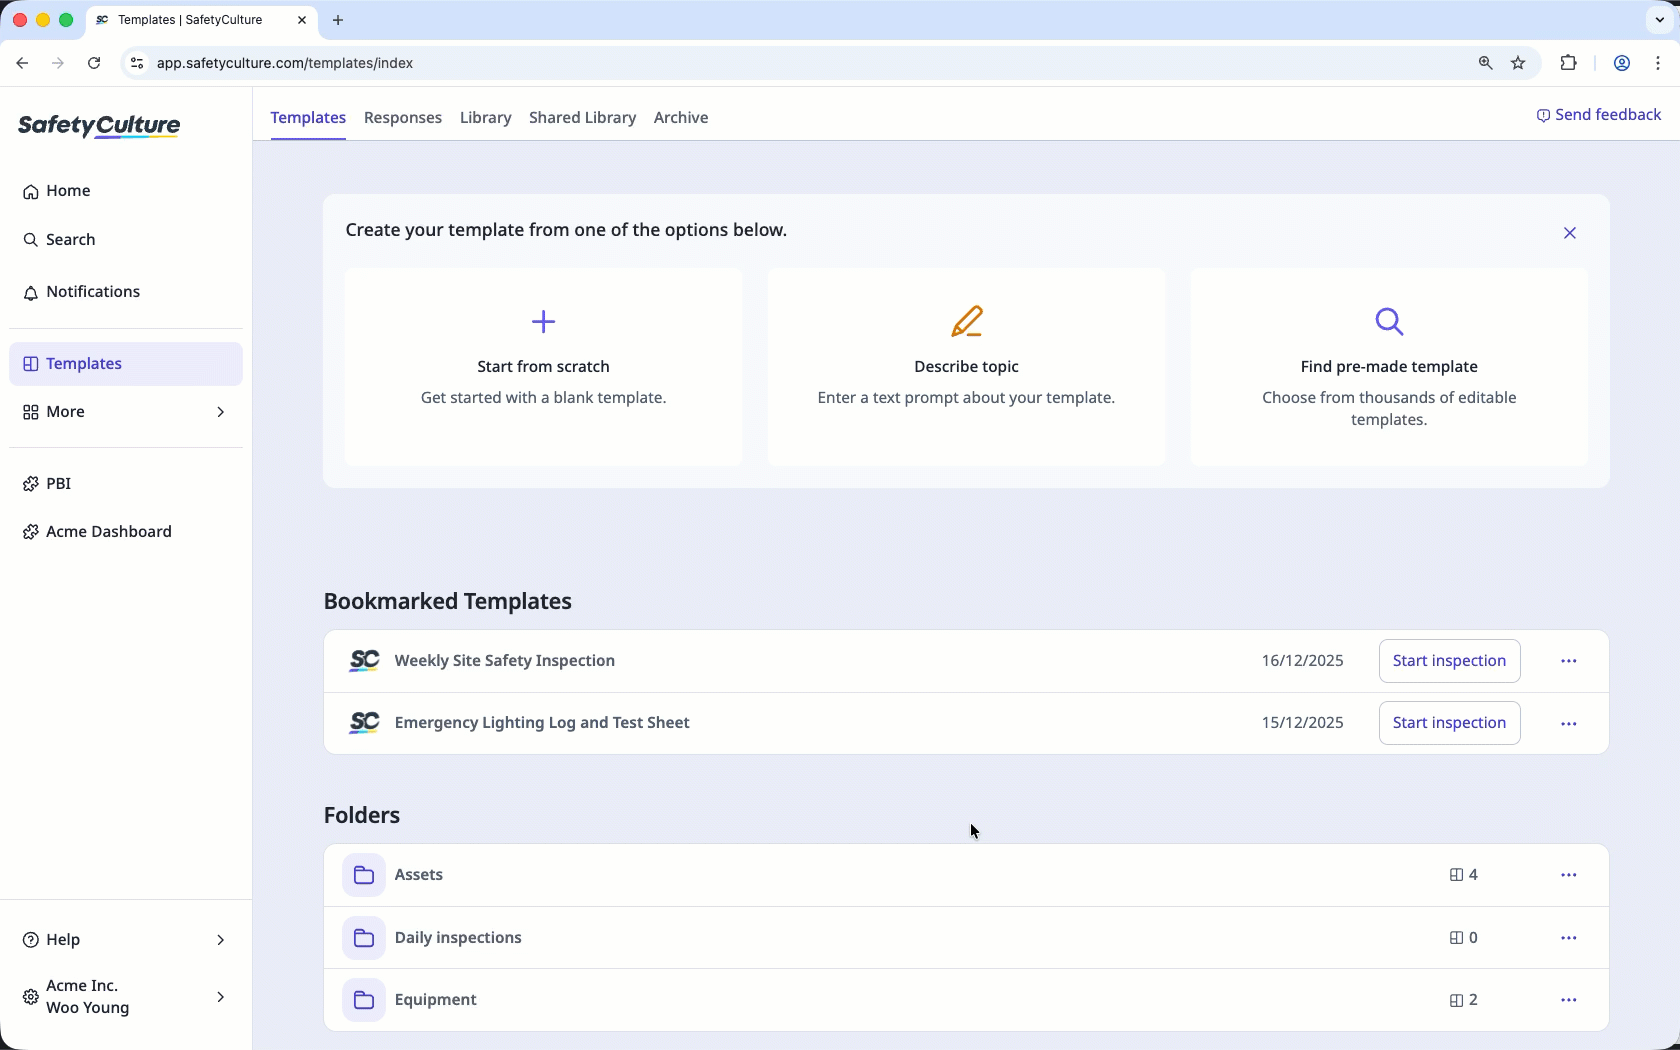Image resolution: width=1680 pixels, height=1050 pixels.
Task: Choose the Describe topic card
Action: click(966, 367)
